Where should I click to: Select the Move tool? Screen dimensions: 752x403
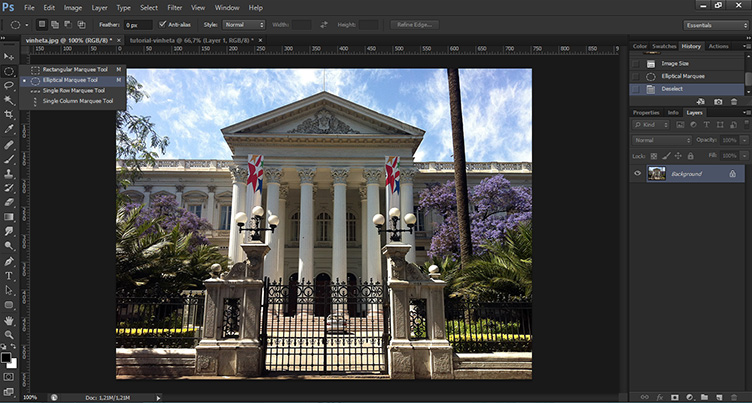(x=8, y=57)
